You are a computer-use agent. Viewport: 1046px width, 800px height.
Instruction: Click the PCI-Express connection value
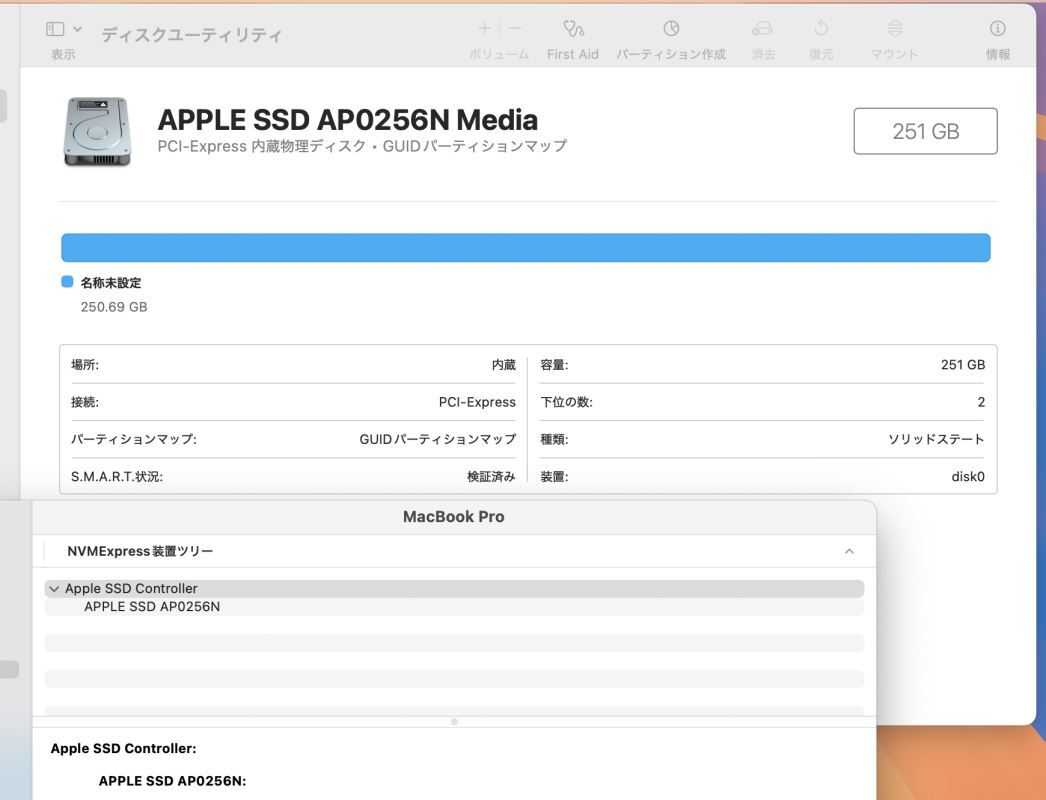coord(477,402)
